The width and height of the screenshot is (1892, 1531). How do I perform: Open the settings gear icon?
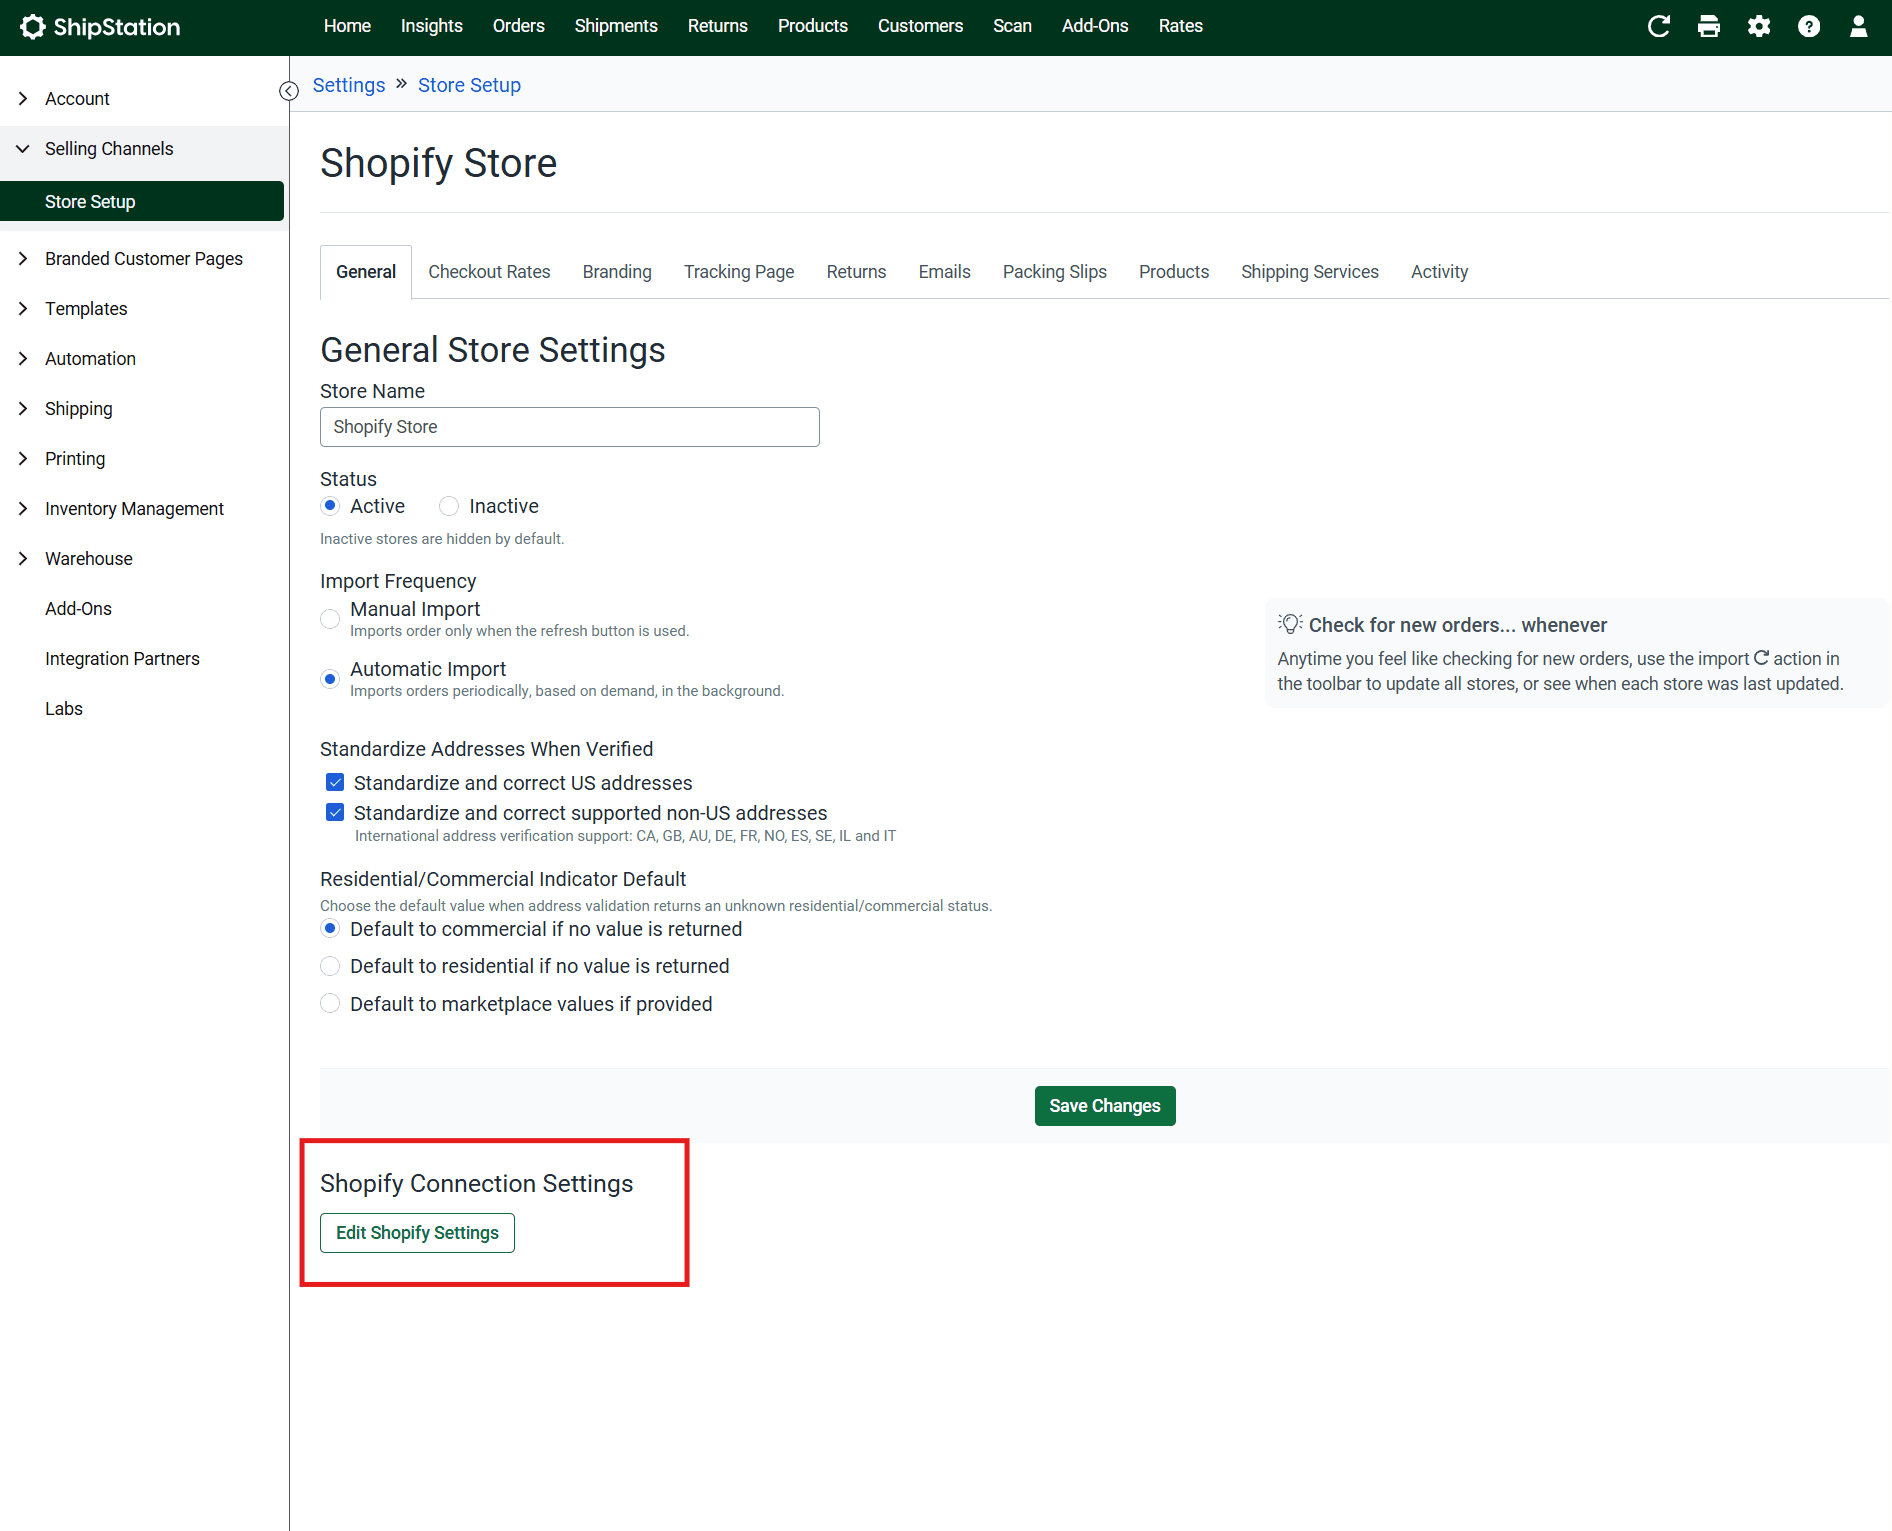coord(1759,27)
